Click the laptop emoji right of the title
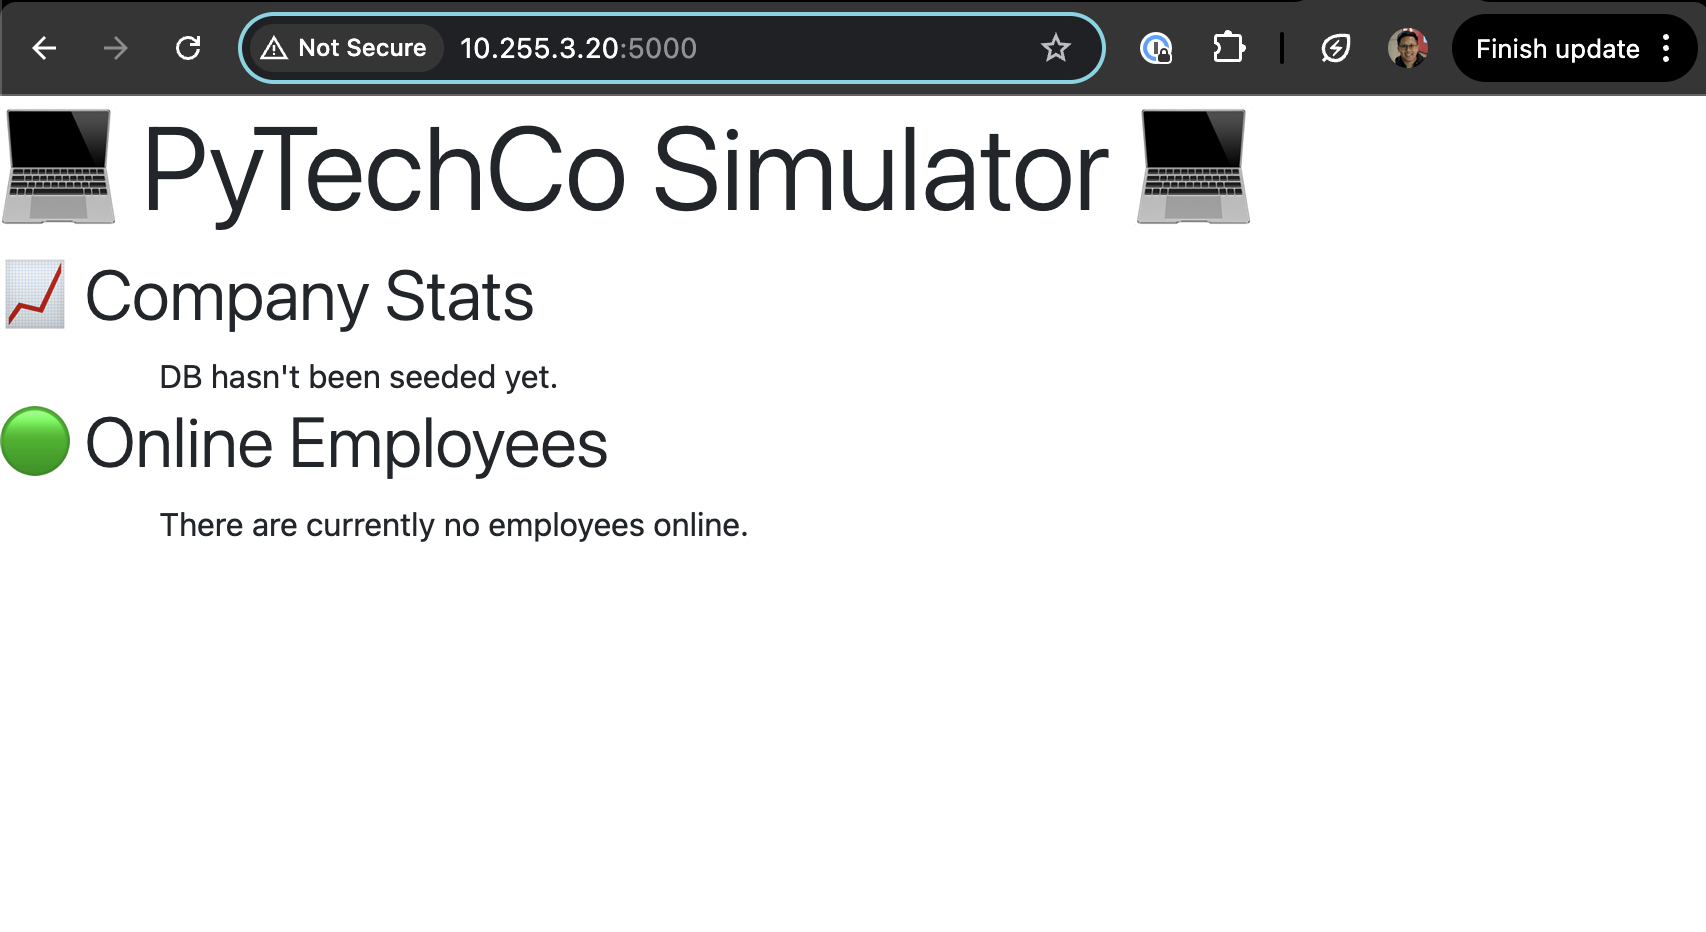Screen dimensions: 1706x932 [1193, 170]
